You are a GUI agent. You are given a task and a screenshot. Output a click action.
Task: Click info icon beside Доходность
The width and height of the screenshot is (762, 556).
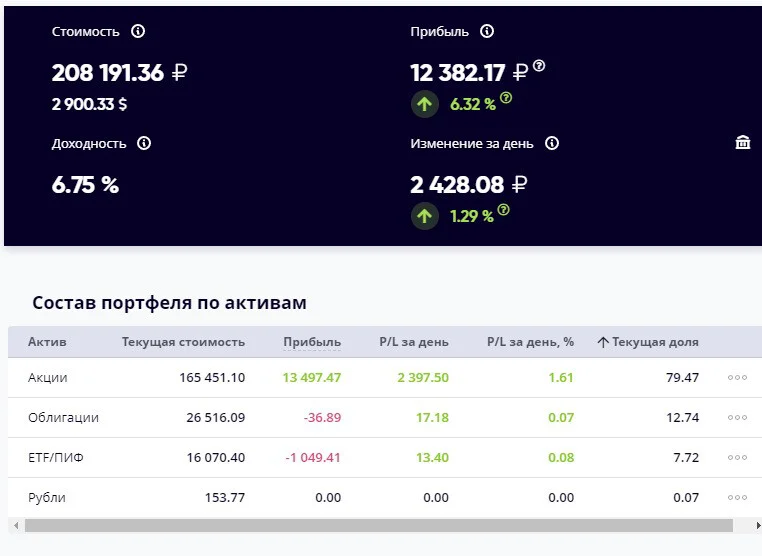[144, 143]
